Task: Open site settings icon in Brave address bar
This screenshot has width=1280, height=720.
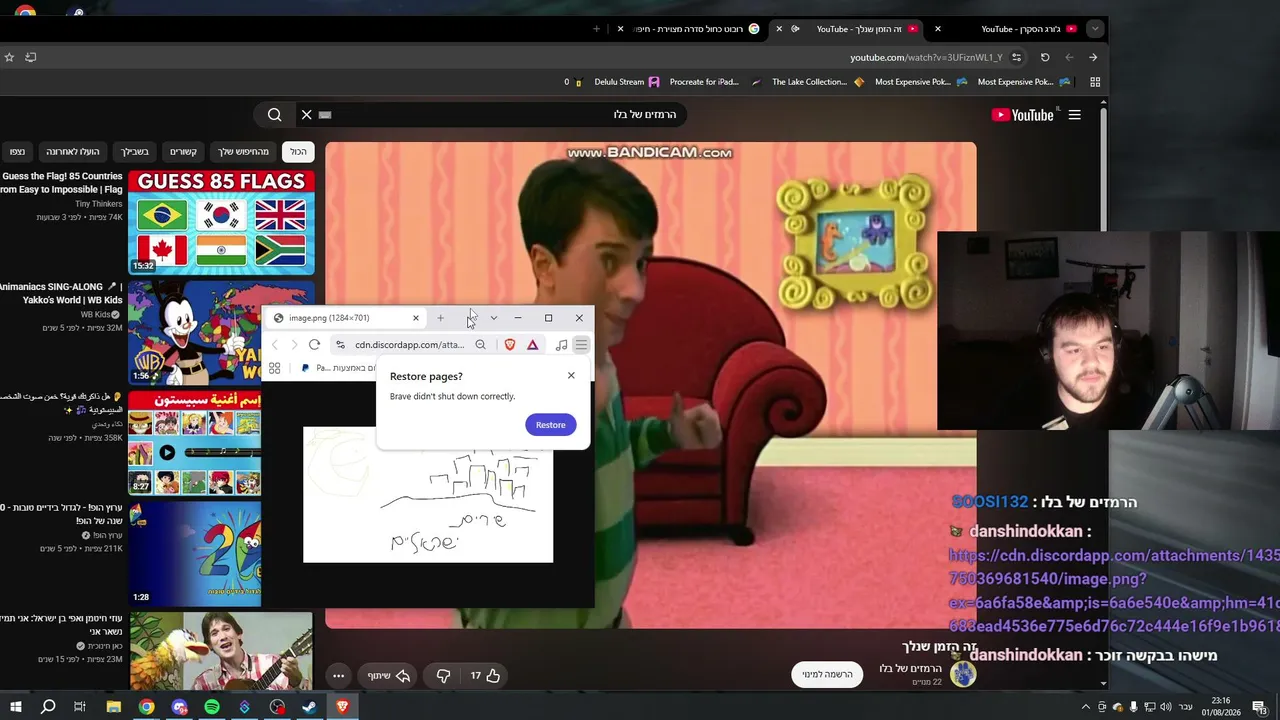Action: (341, 345)
